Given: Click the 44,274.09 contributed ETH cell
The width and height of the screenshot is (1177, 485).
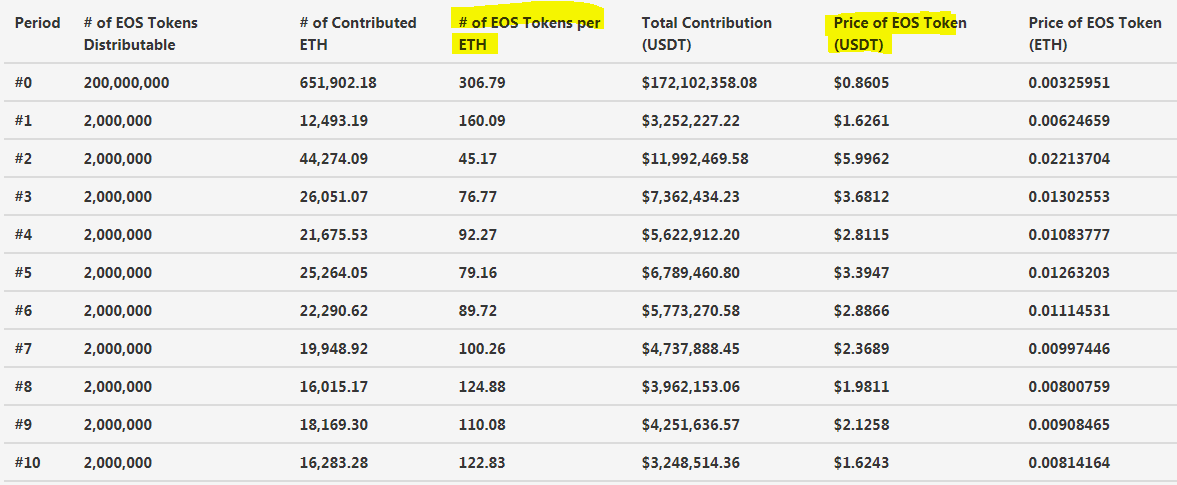Looking at the screenshot, I should coord(334,159).
